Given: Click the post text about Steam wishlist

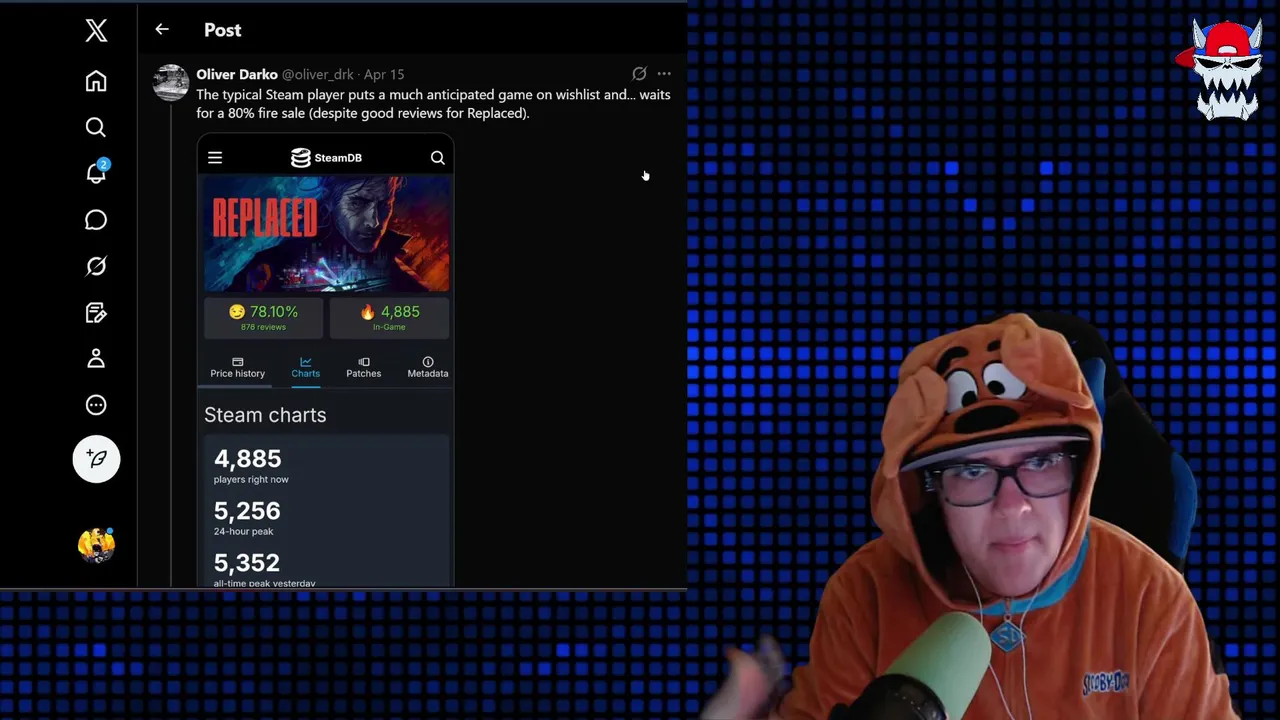Looking at the screenshot, I should [x=433, y=103].
